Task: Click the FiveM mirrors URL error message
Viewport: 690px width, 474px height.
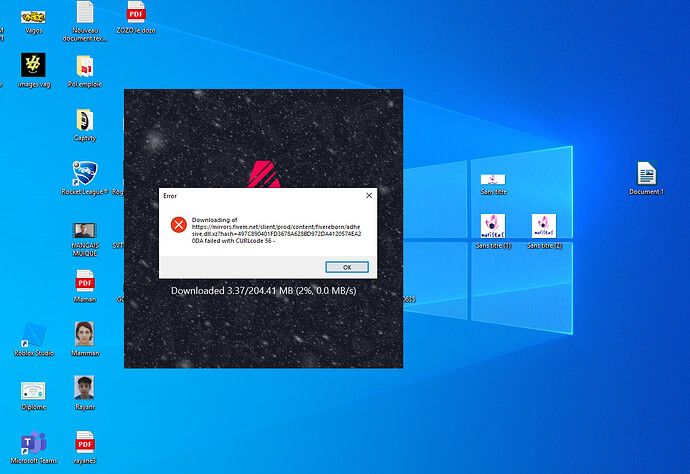Action: 276,230
